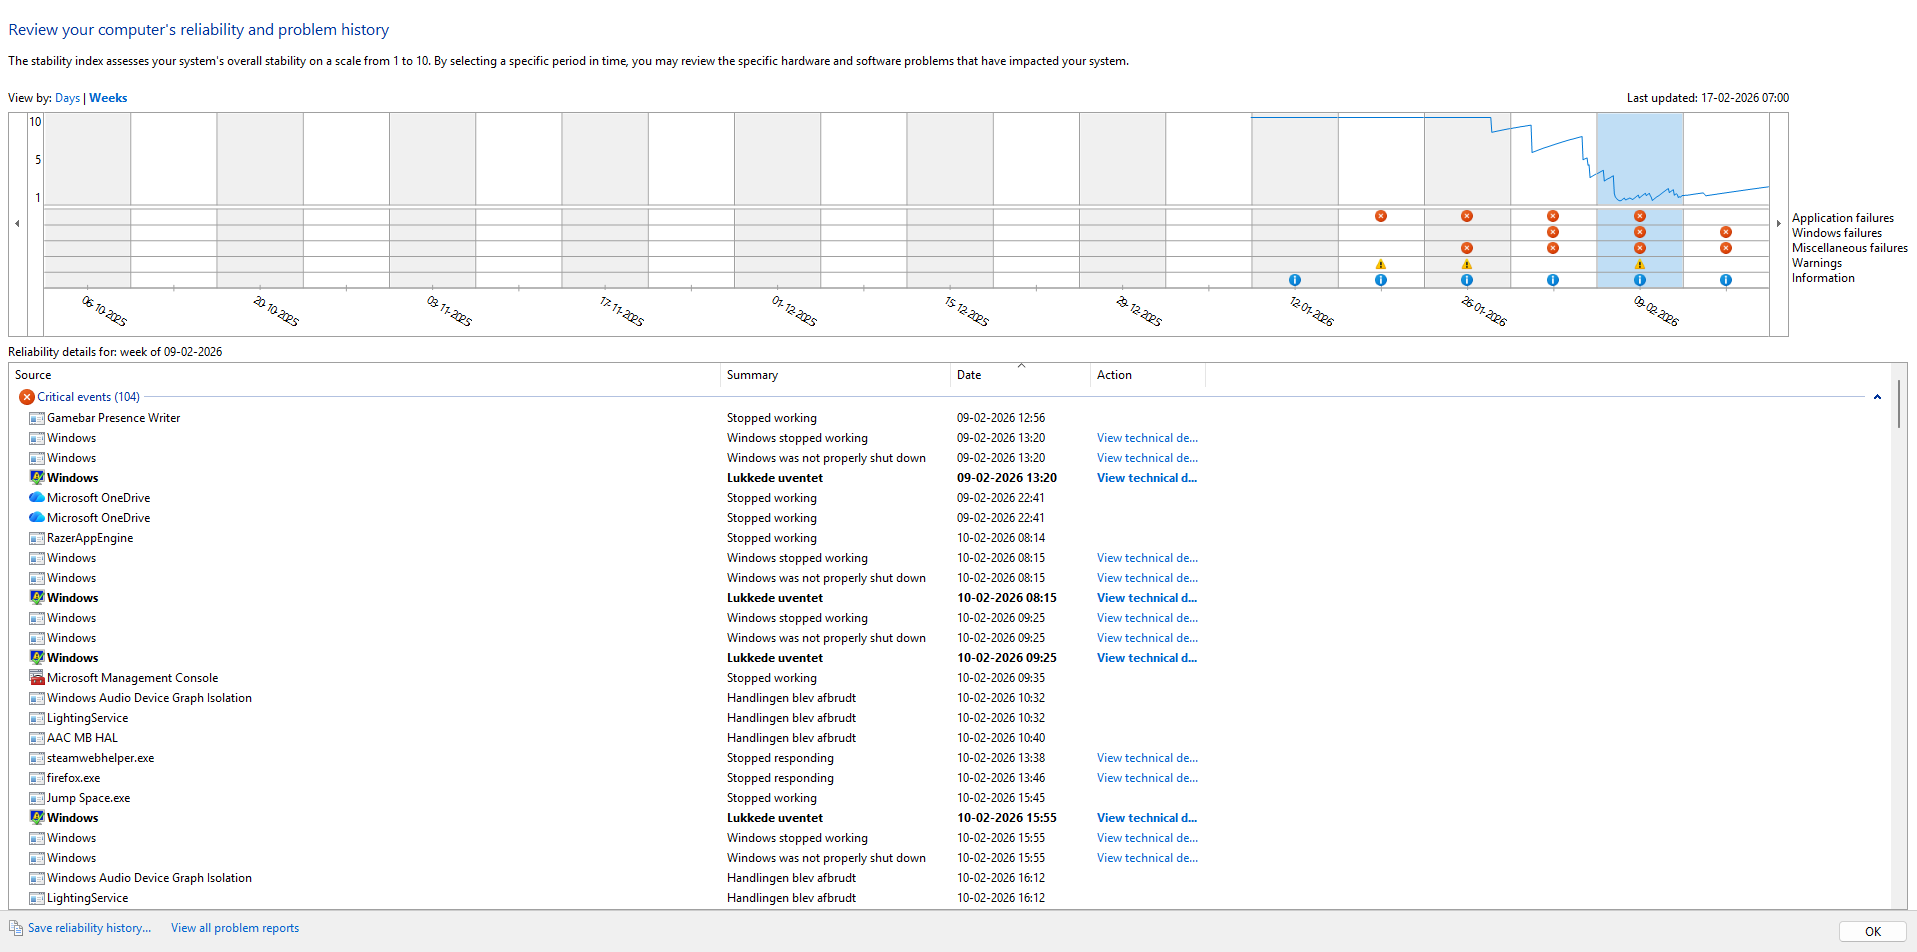Viewport: 1917px width, 952px height.
Task: Click the date cell '10-02-2026 10:40'
Action: click(1001, 738)
